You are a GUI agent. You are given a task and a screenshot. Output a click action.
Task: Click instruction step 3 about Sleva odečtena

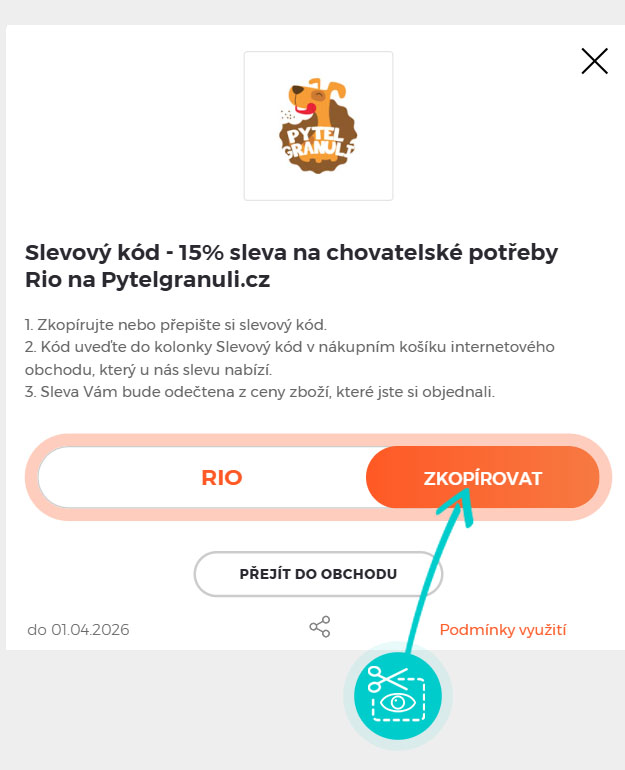click(x=260, y=392)
